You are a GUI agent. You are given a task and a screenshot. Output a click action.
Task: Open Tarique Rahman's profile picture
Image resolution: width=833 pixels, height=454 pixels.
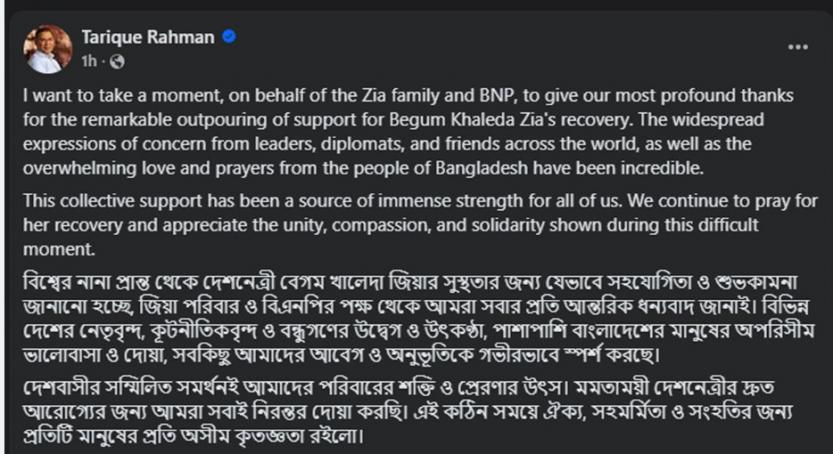(48, 48)
